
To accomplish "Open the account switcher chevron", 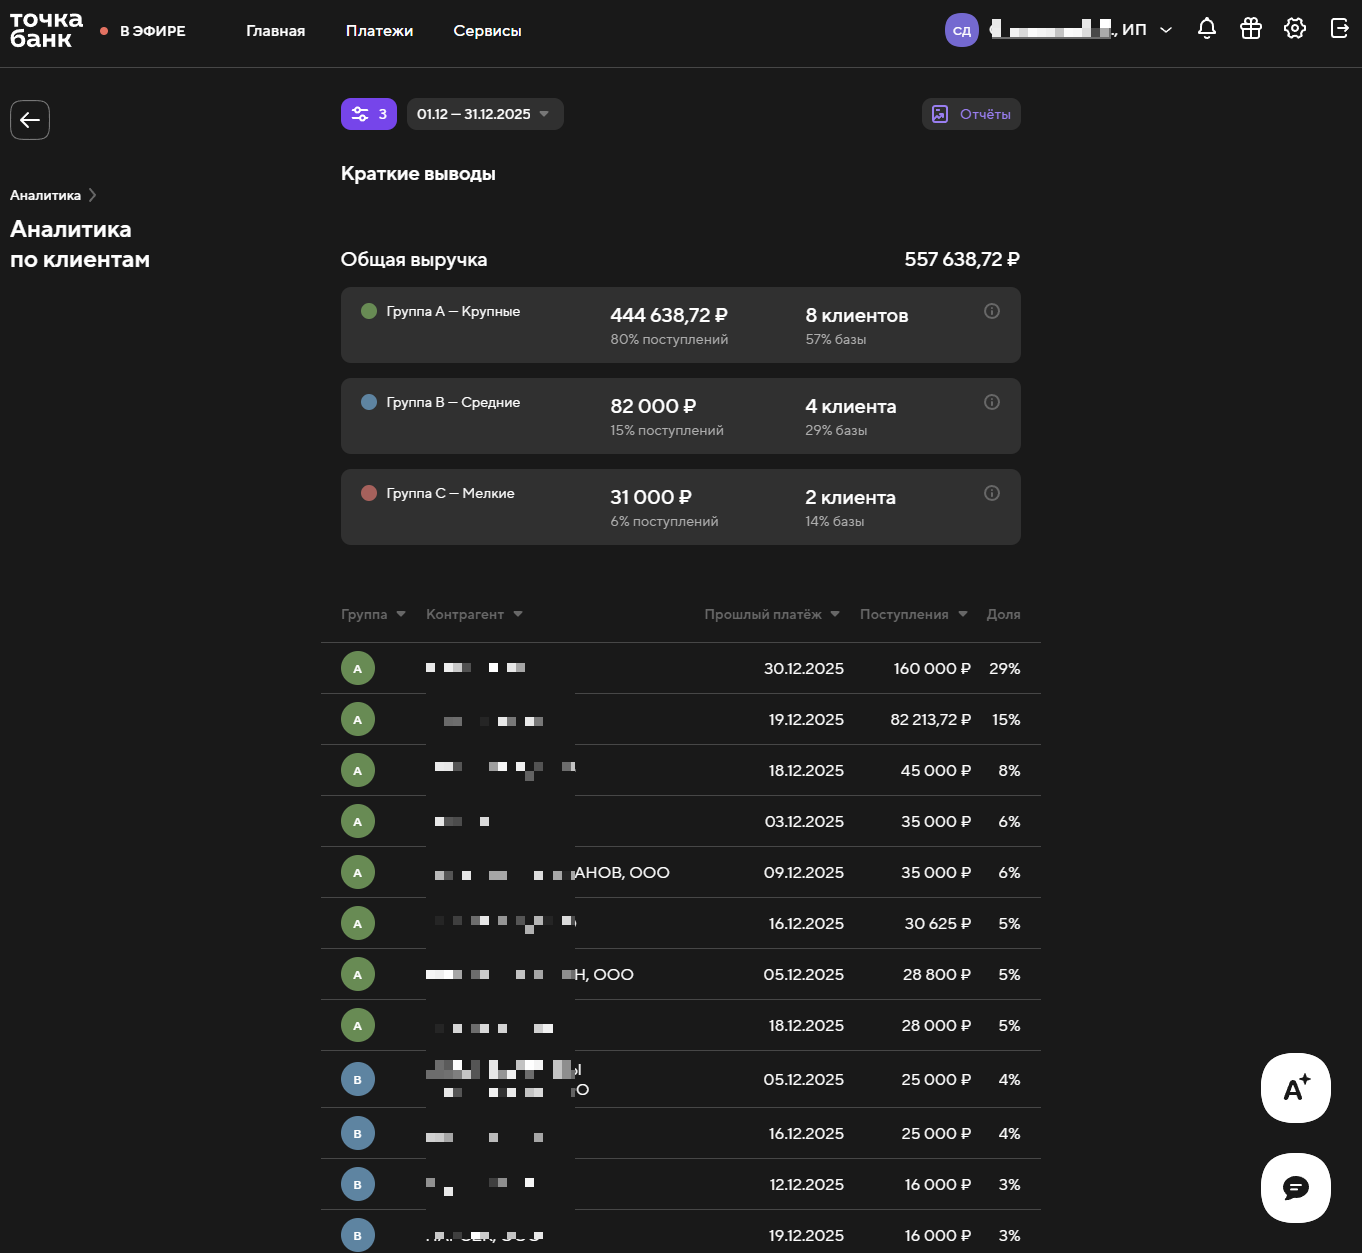I will pyautogui.click(x=1166, y=30).
